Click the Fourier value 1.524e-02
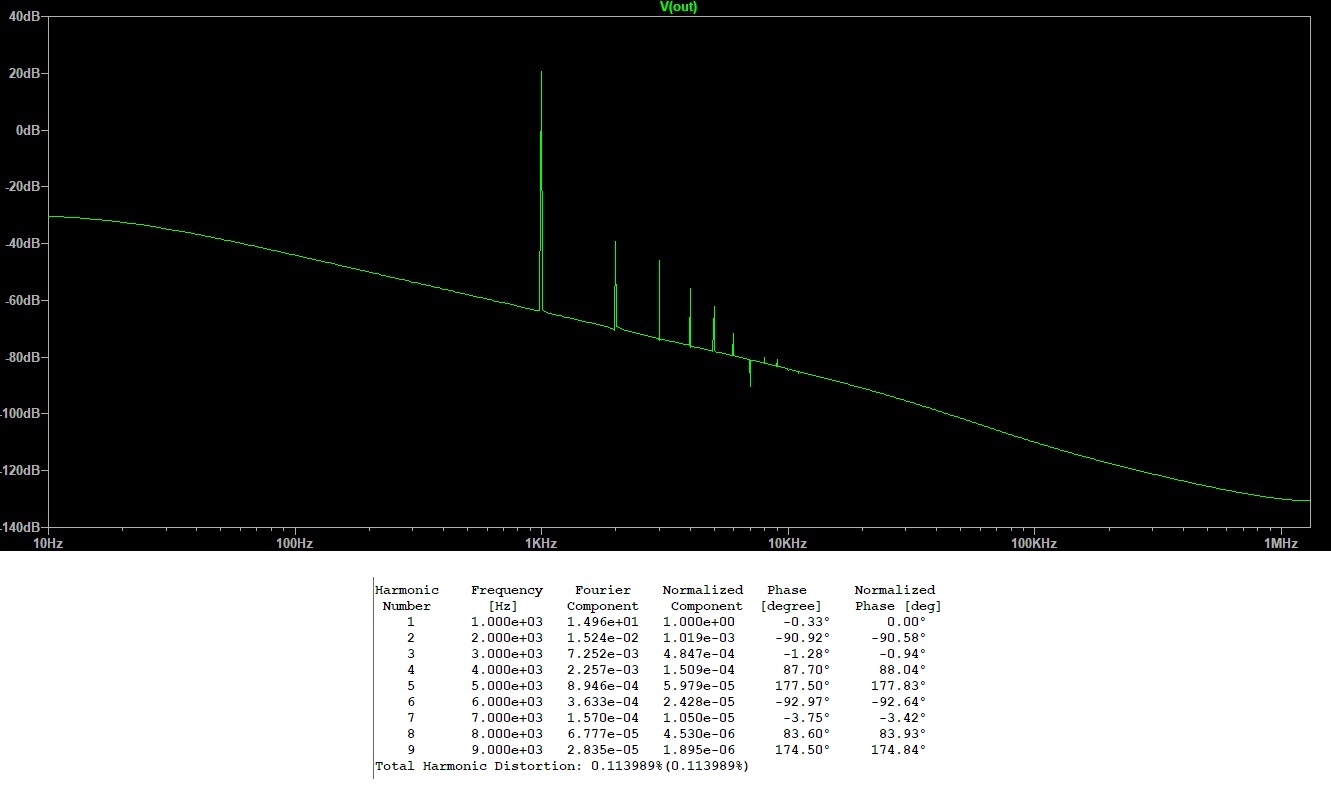The width and height of the screenshot is (1331, 791). click(x=603, y=638)
